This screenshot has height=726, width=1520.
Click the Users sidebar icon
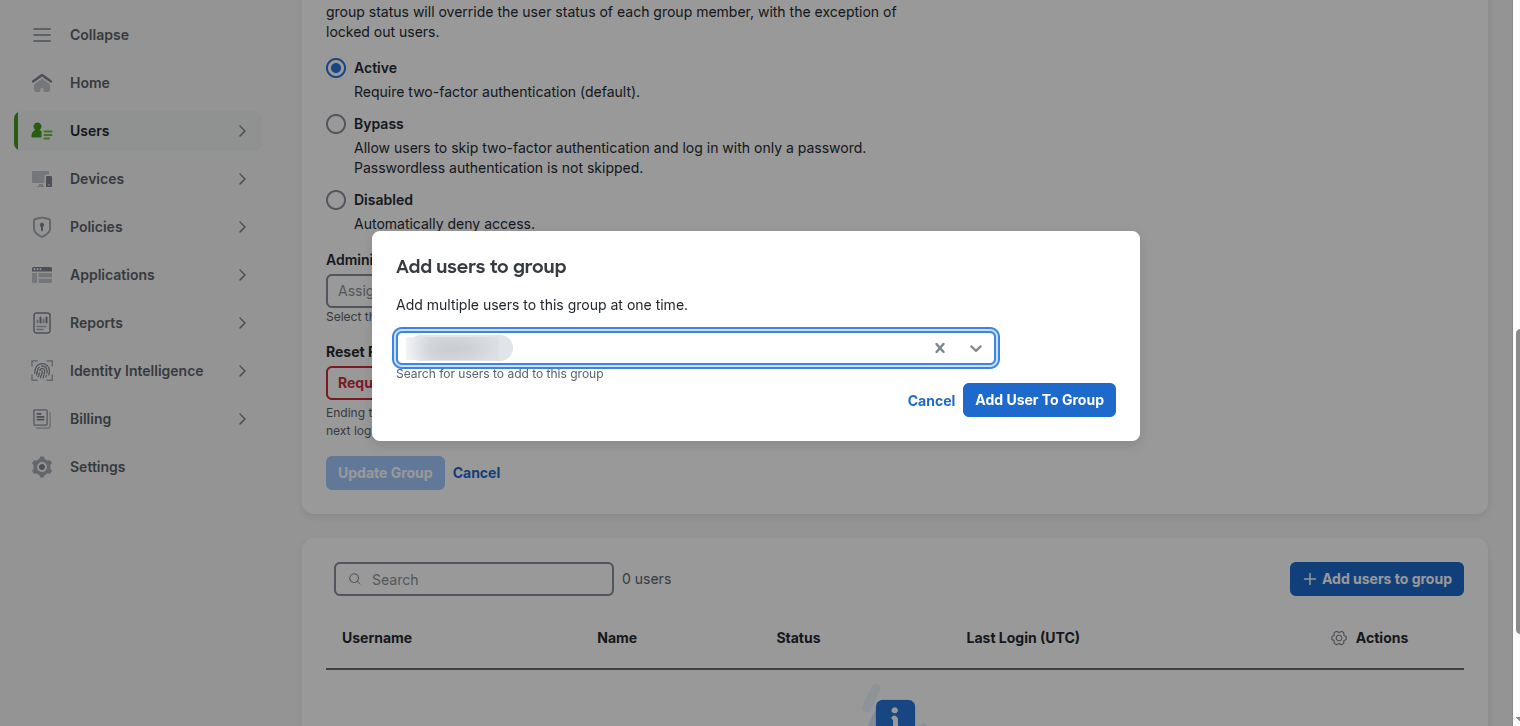coord(41,131)
